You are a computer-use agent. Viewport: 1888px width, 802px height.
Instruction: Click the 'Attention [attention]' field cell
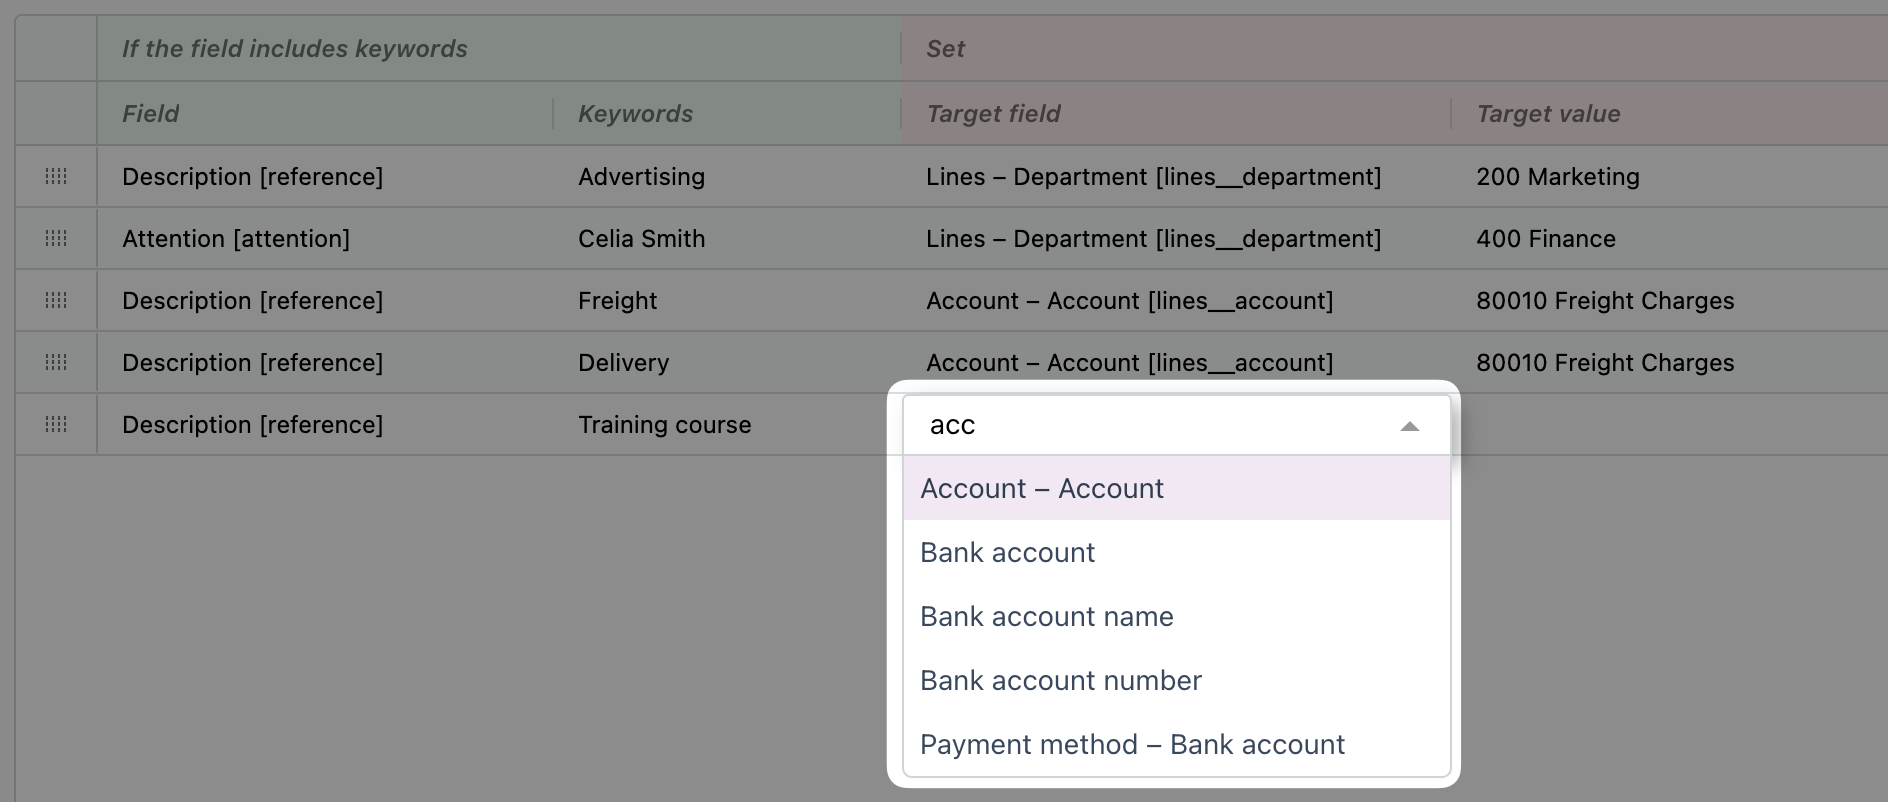pyautogui.click(x=325, y=238)
